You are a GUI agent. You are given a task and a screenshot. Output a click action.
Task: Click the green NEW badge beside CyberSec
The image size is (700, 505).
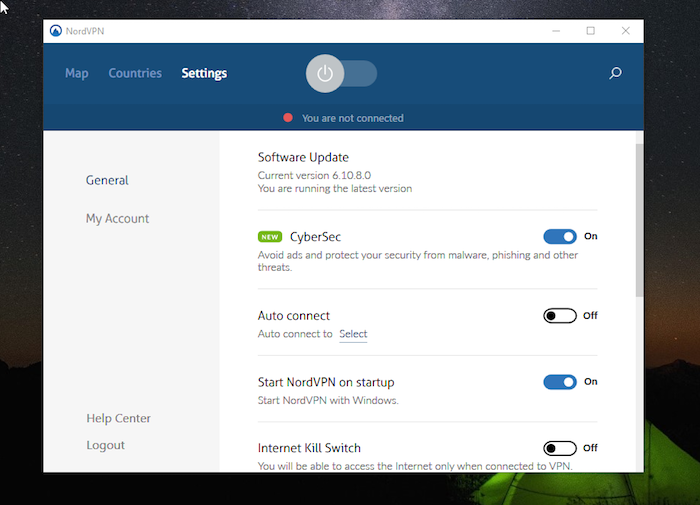[270, 237]
